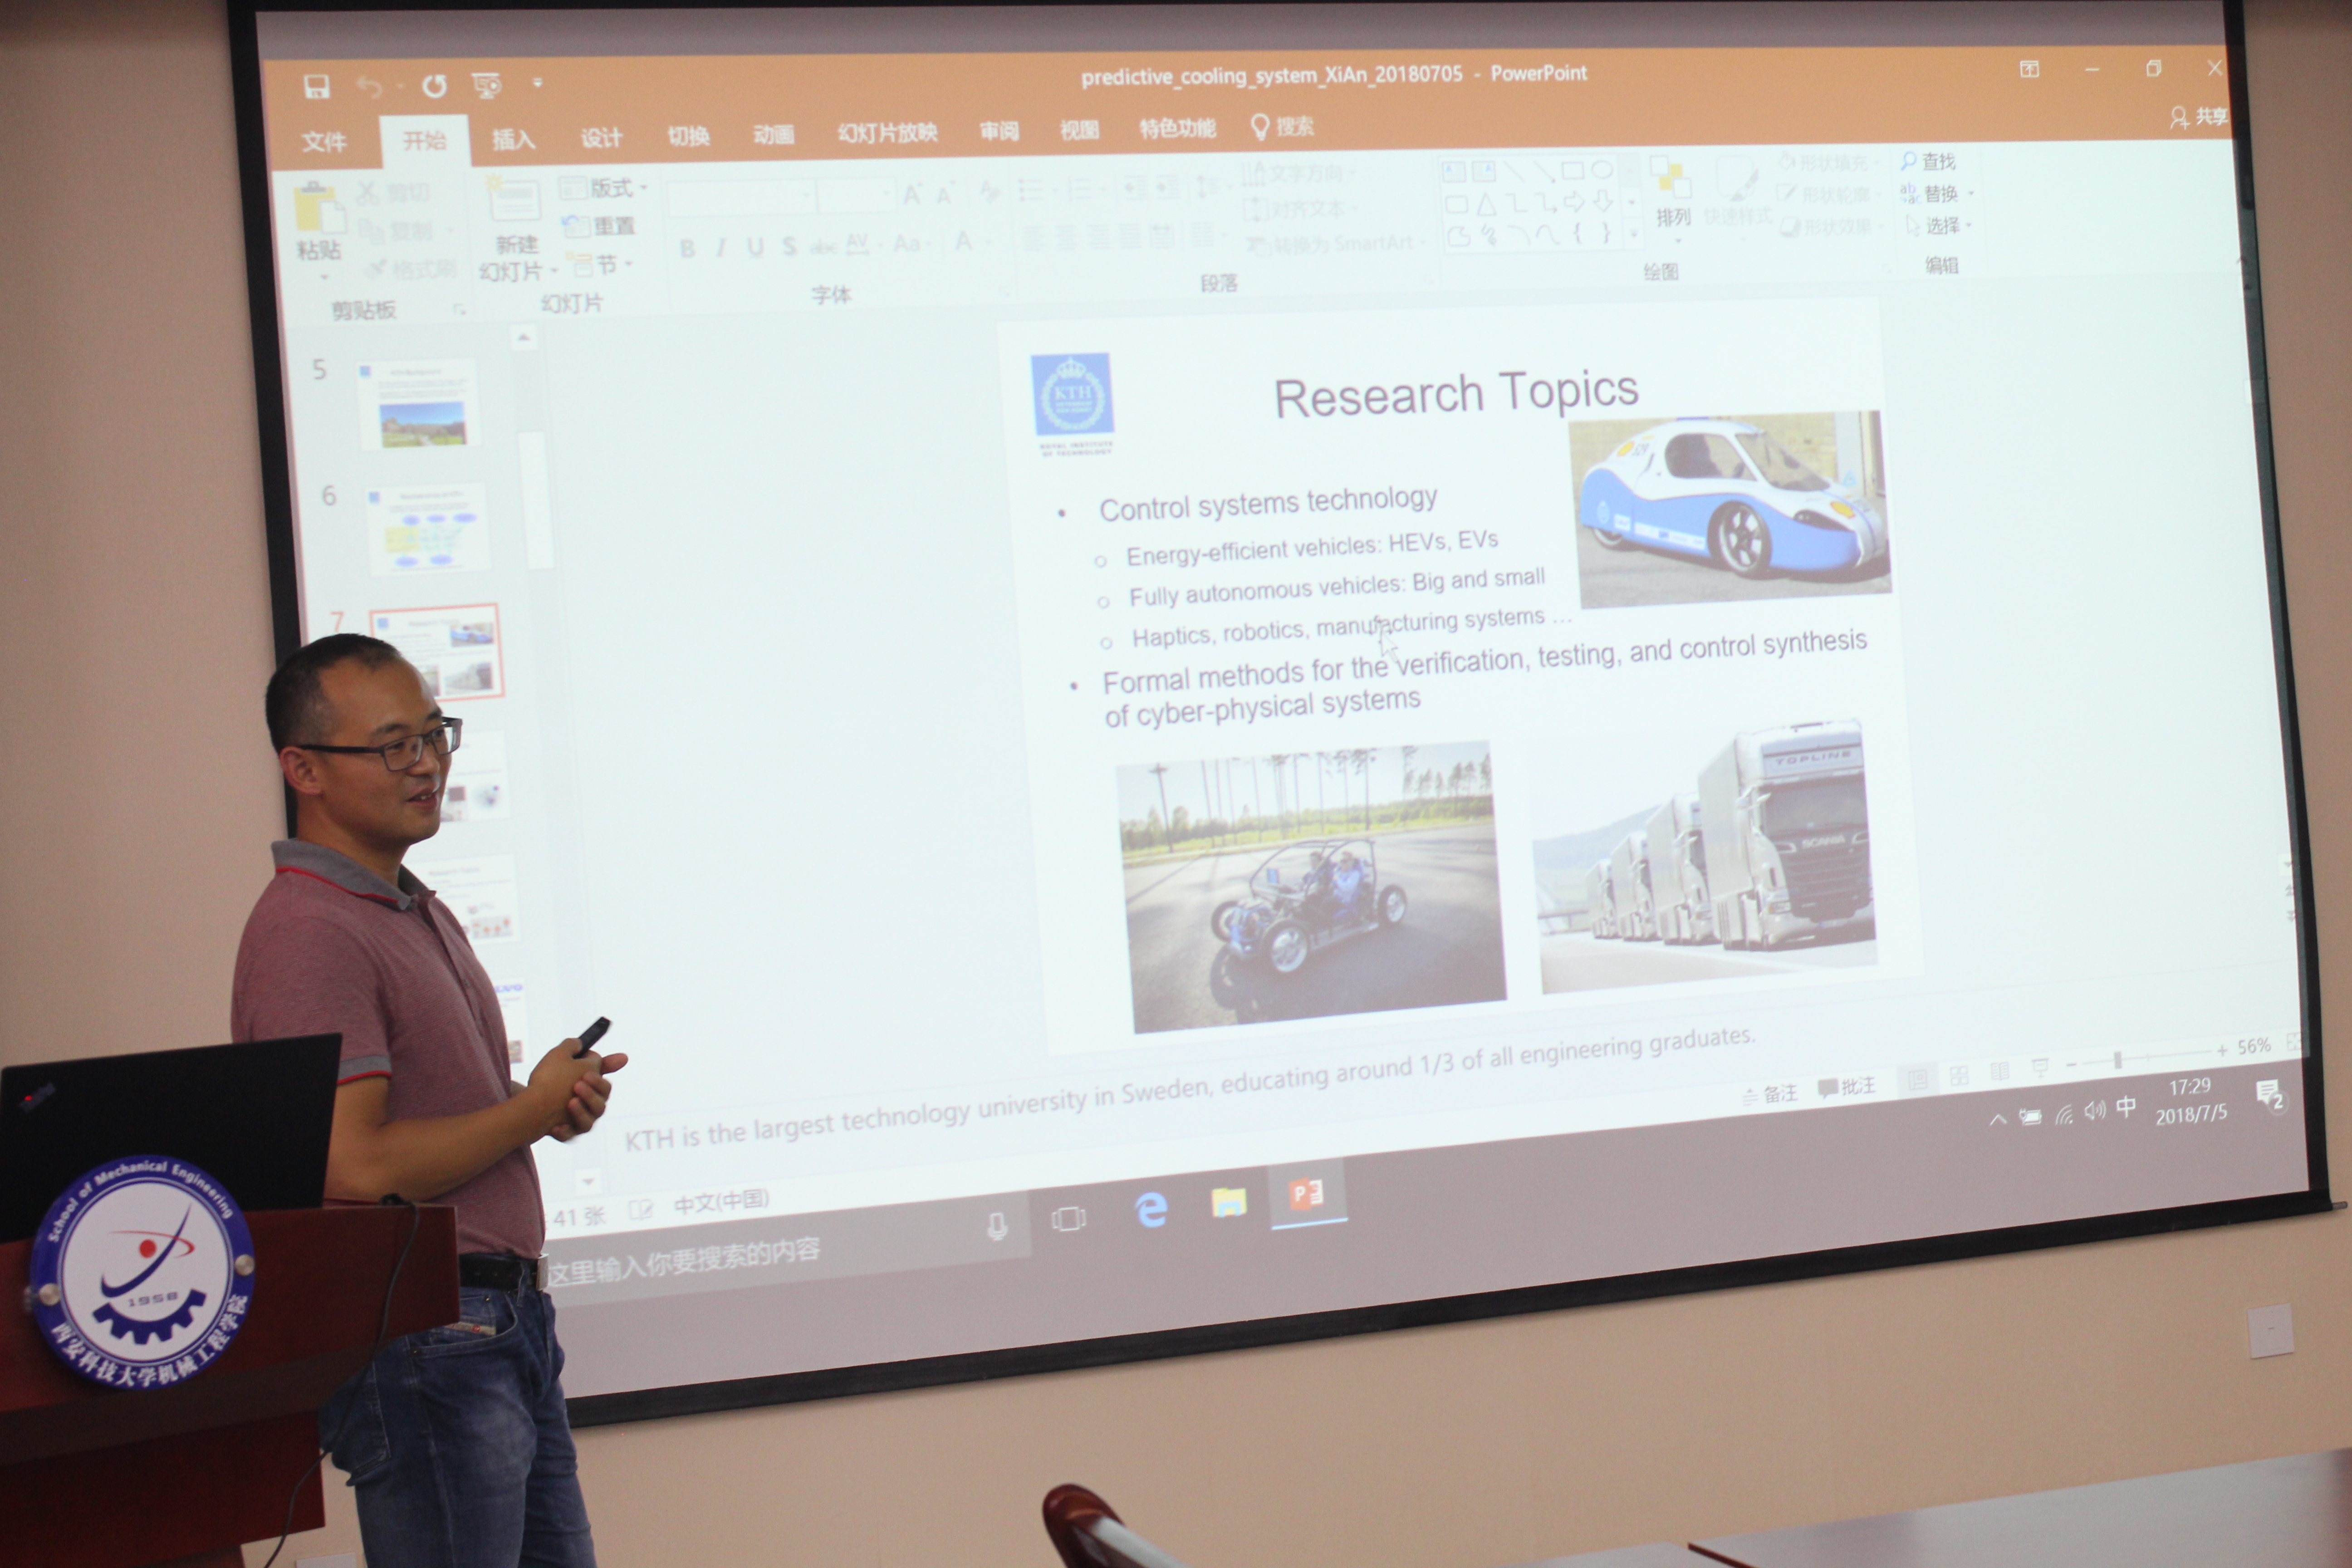
Task: Toggle the 批注 (Comments) pane button
Action: [1846, 1087]
